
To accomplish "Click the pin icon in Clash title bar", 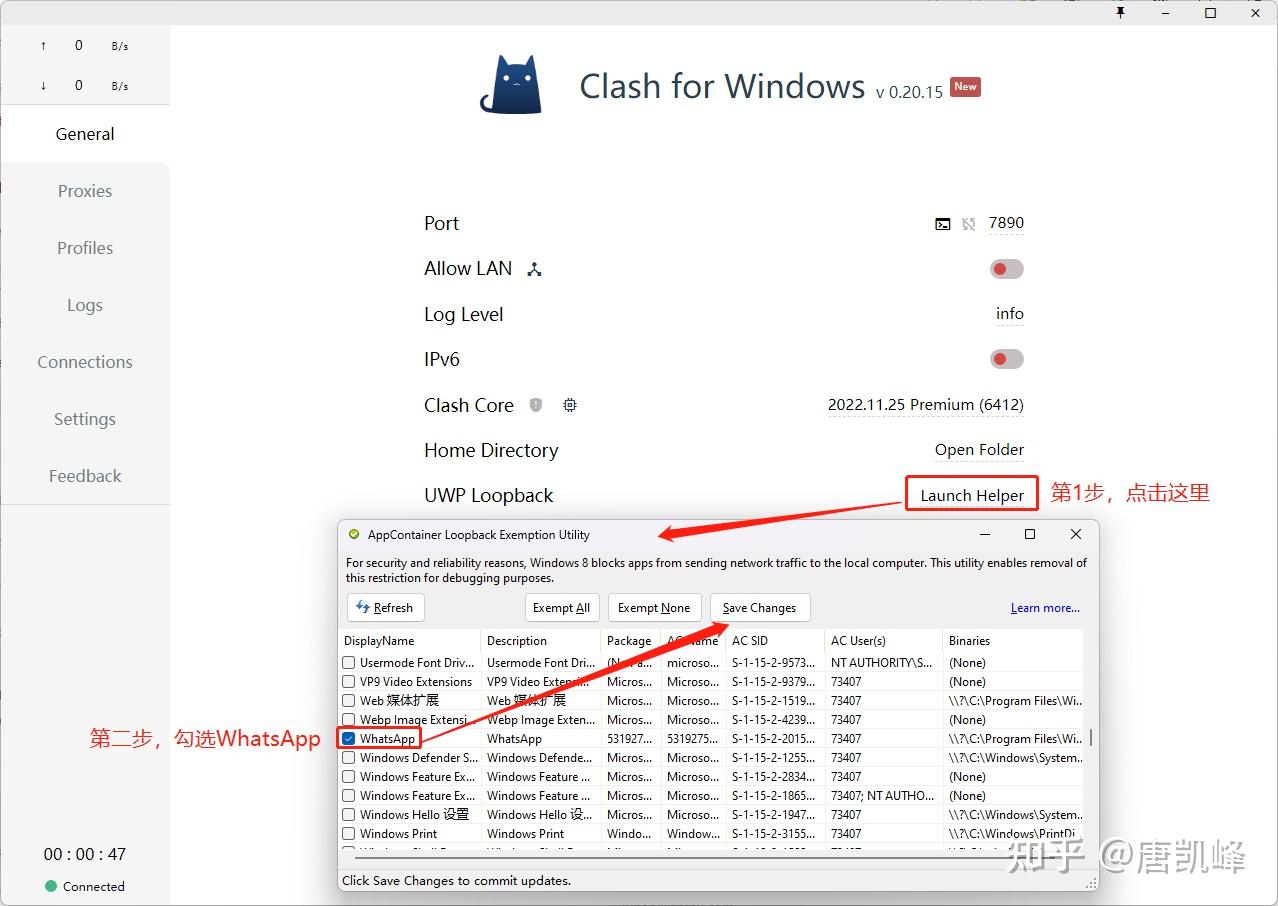I will tap(1120, 12).
